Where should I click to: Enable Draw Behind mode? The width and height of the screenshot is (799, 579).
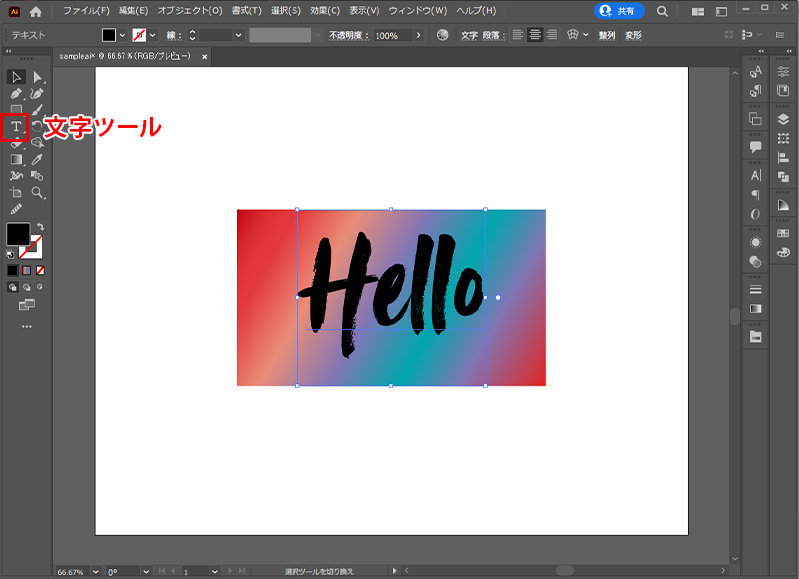pos(26,287)
